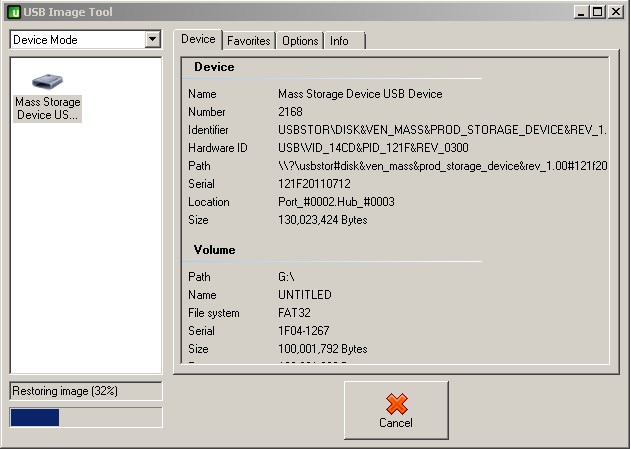Screen dimensions: 631x449
Task: Click the Hardware ID value 'USB\VID_14CD&PID_121F&REV_0300'
Action: pyautogui.click(x=373, y=148)
